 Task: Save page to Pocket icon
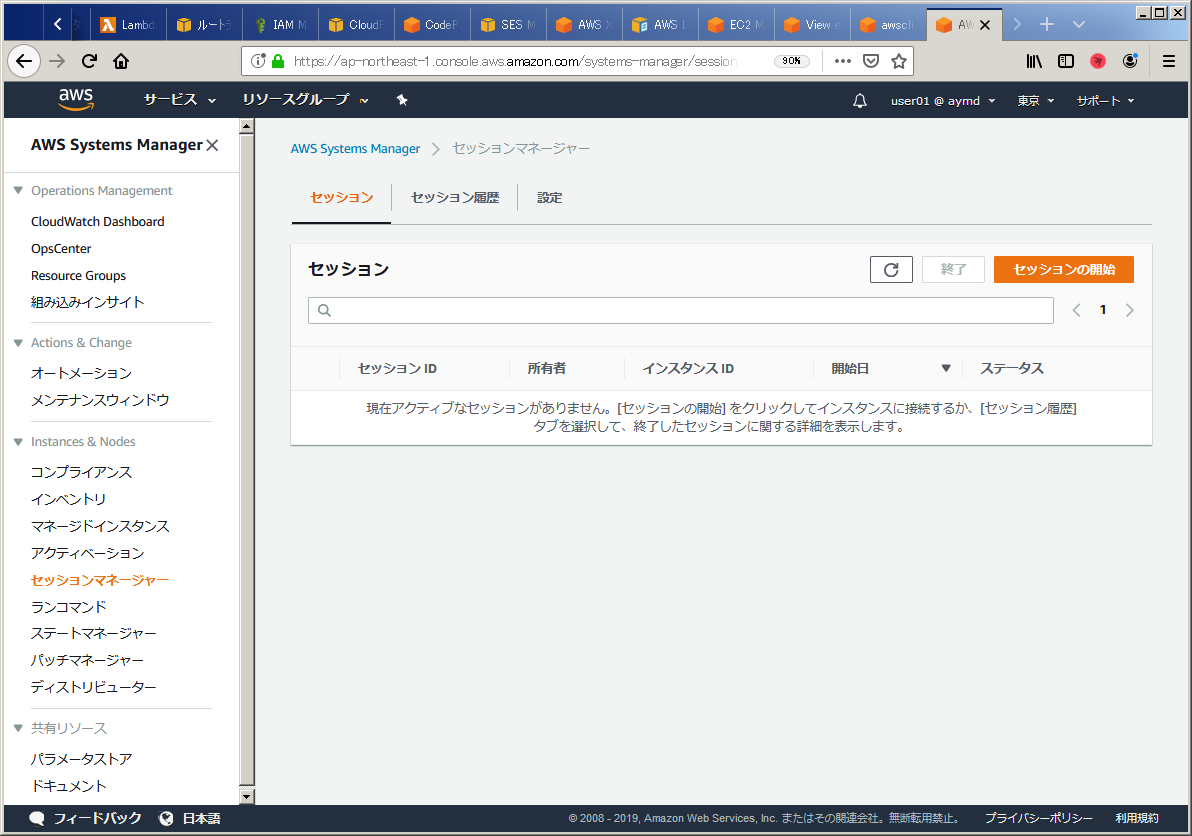coord(871,62)
